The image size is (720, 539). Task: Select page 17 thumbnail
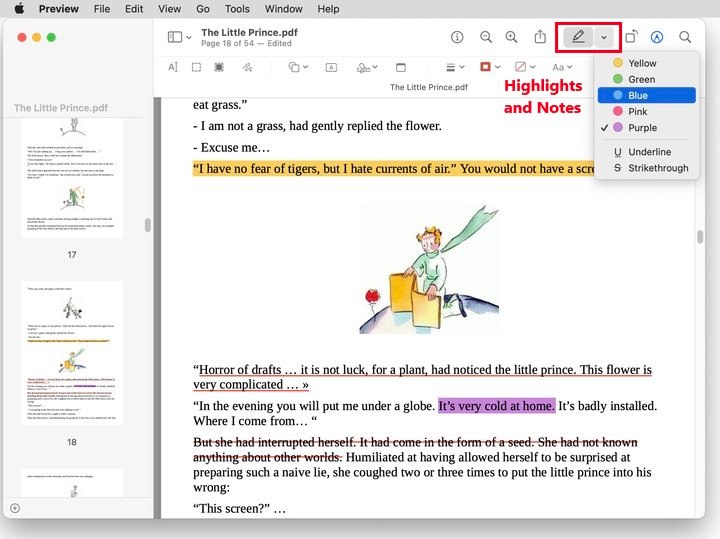coord(72,178)
